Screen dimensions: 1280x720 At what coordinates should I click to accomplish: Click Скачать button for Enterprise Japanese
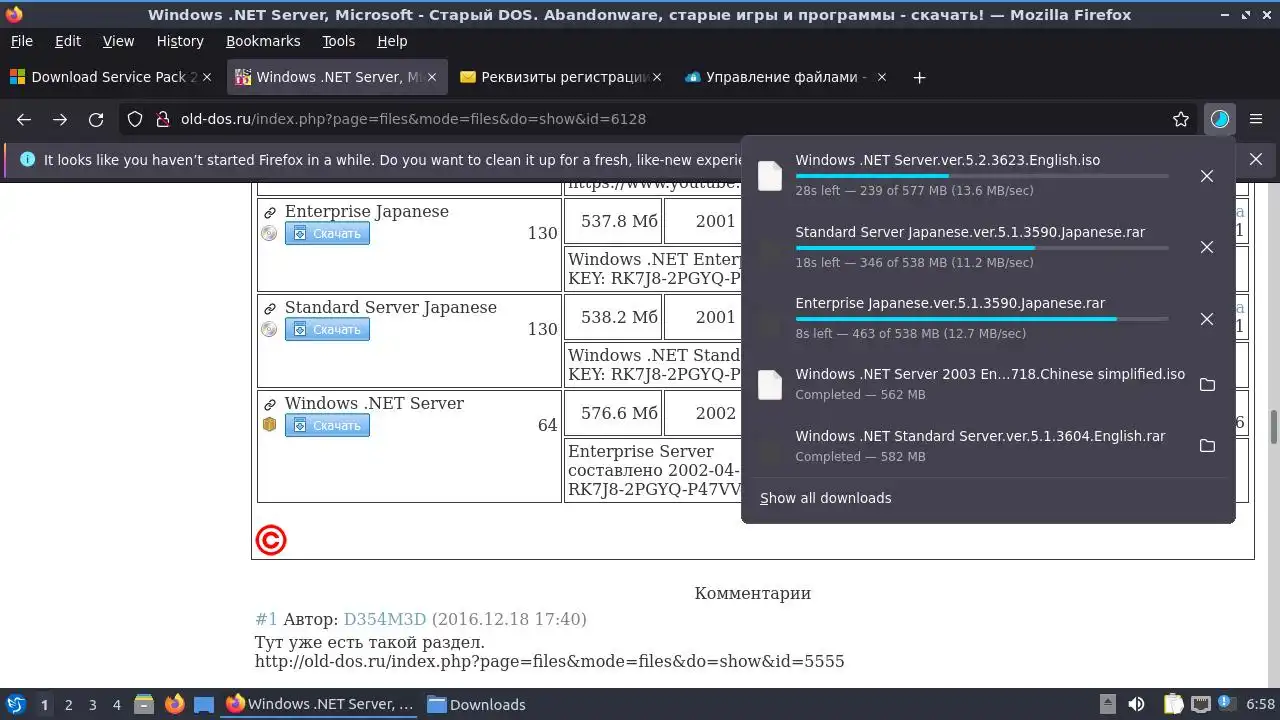point(327,233)
